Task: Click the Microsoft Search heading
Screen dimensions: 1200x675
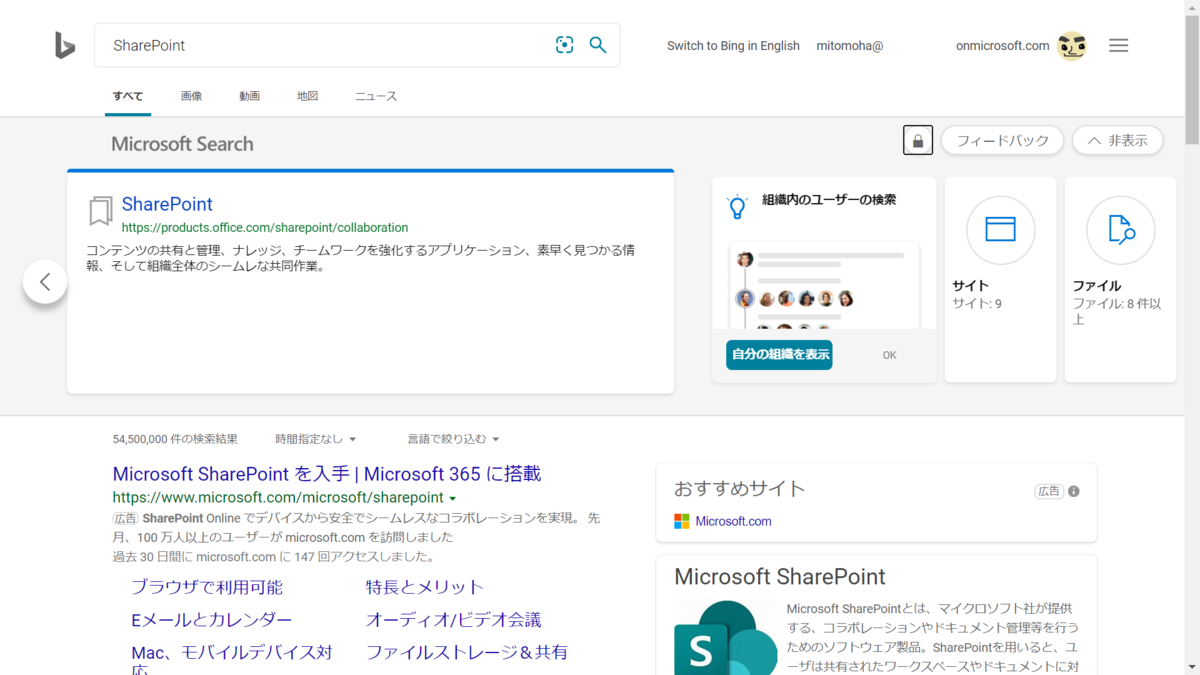Action: [182, 144]
